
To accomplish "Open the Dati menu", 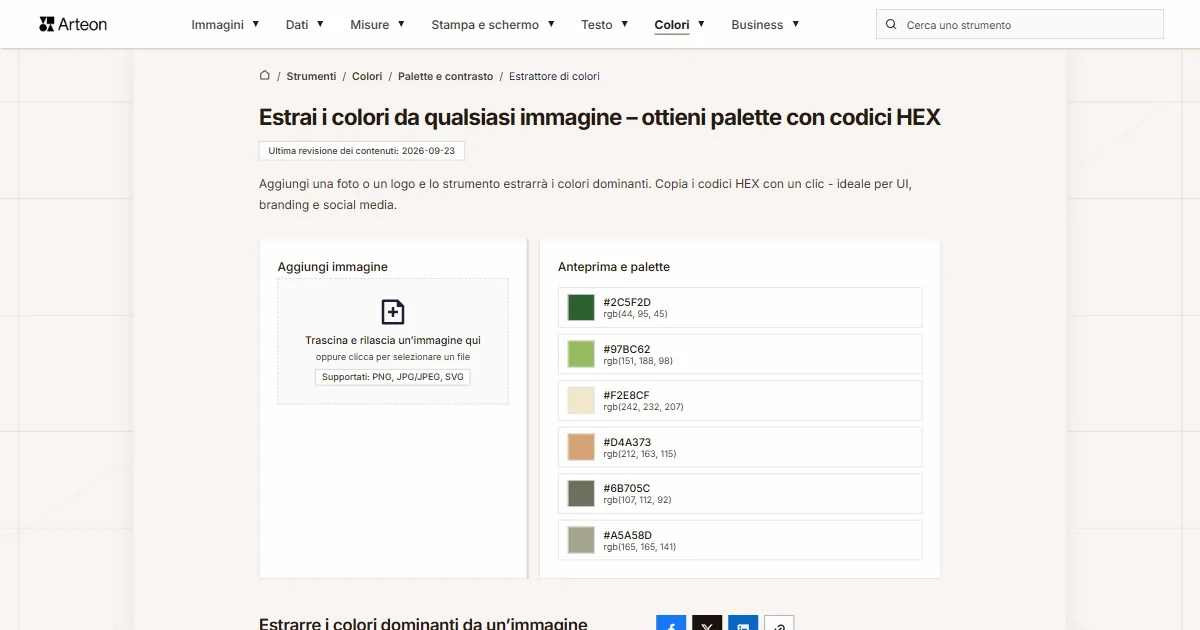I will pyautogui.click(x=297, y=25).
